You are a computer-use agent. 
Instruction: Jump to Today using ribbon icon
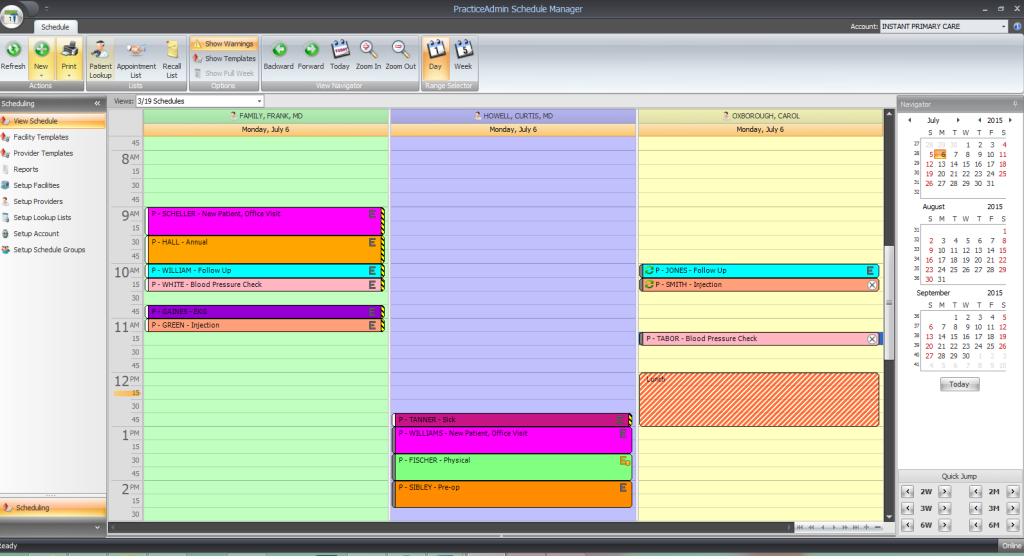340,50
